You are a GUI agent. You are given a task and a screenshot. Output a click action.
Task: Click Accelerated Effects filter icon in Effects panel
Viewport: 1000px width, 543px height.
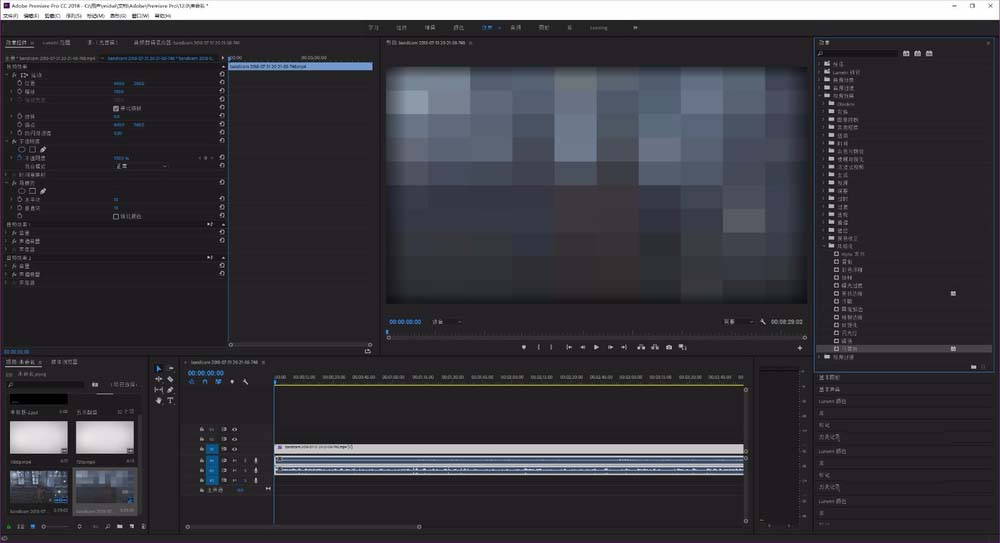click(906, 54)
